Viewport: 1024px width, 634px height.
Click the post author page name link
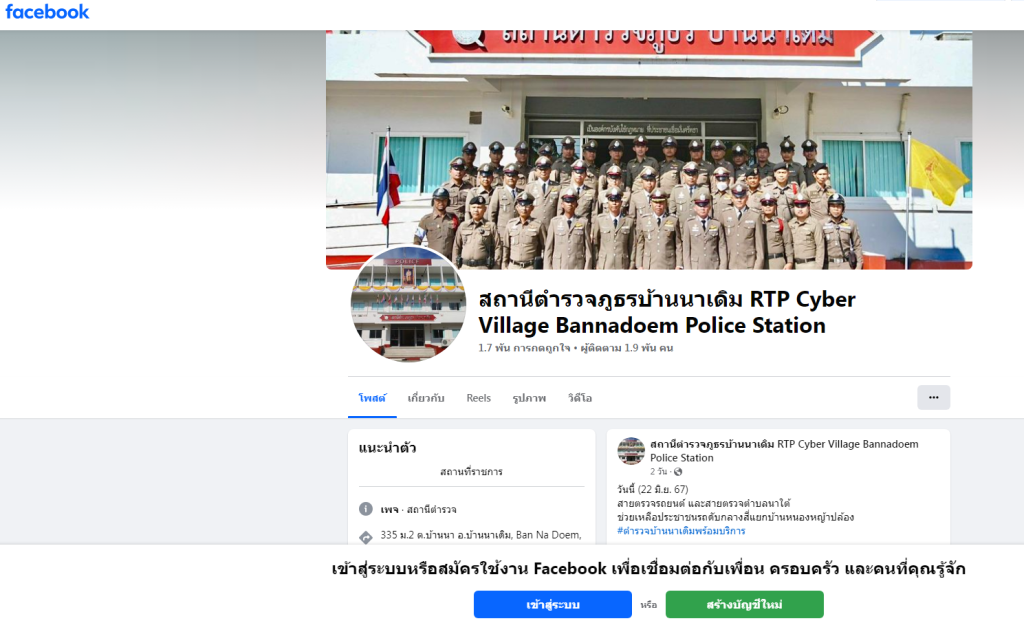tap(784, 451)
